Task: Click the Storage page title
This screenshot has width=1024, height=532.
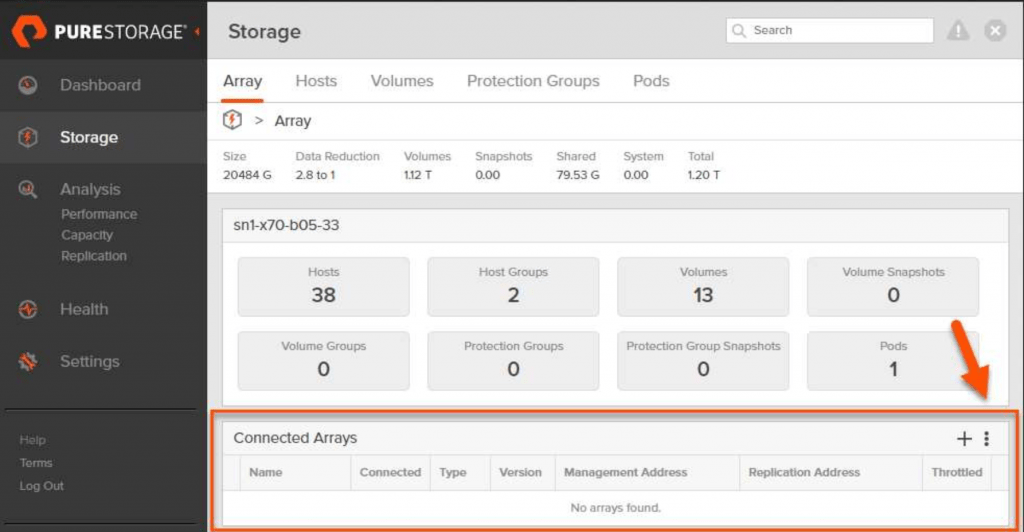Action: coord(264,31)
